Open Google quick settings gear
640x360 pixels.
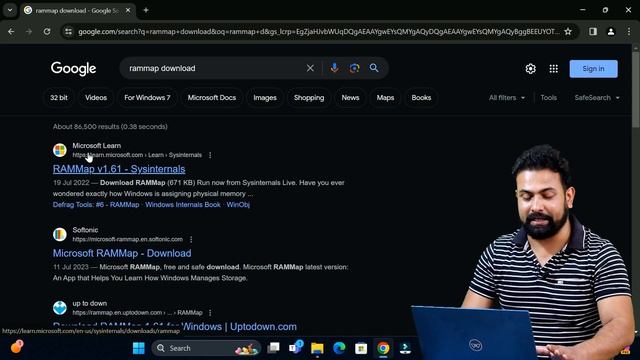click(x=530, y=69)
